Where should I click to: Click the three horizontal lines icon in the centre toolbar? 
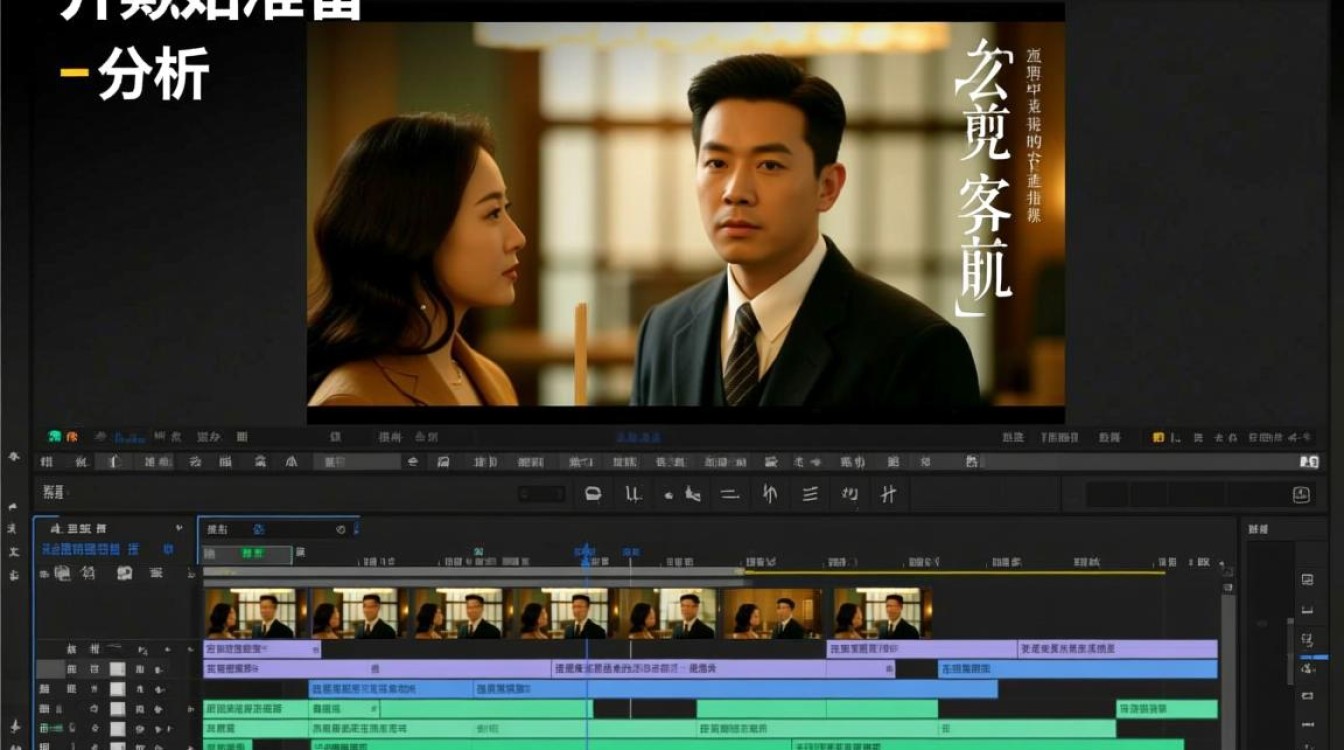(x=811, y=493)
